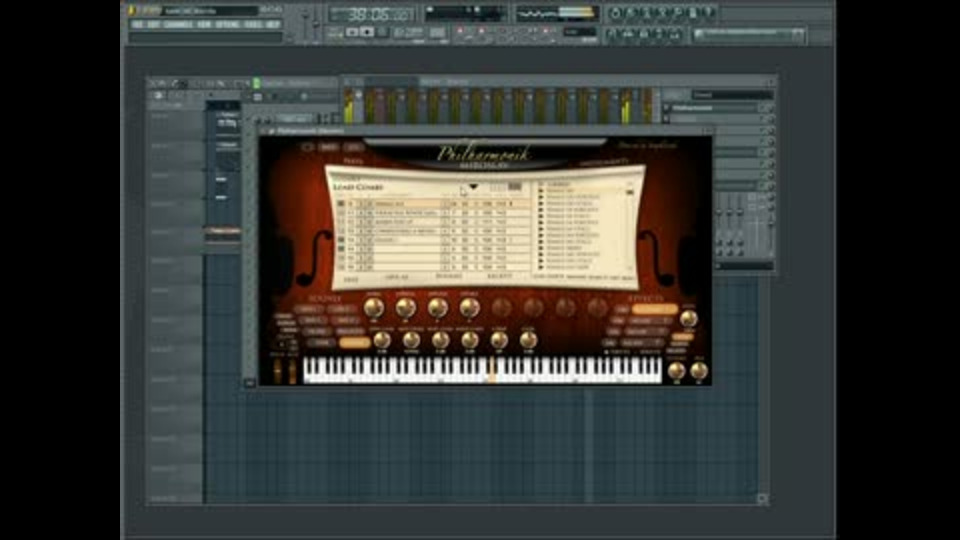
Task: Expand the second folder in instrument browser
Action: click(541, 197)
